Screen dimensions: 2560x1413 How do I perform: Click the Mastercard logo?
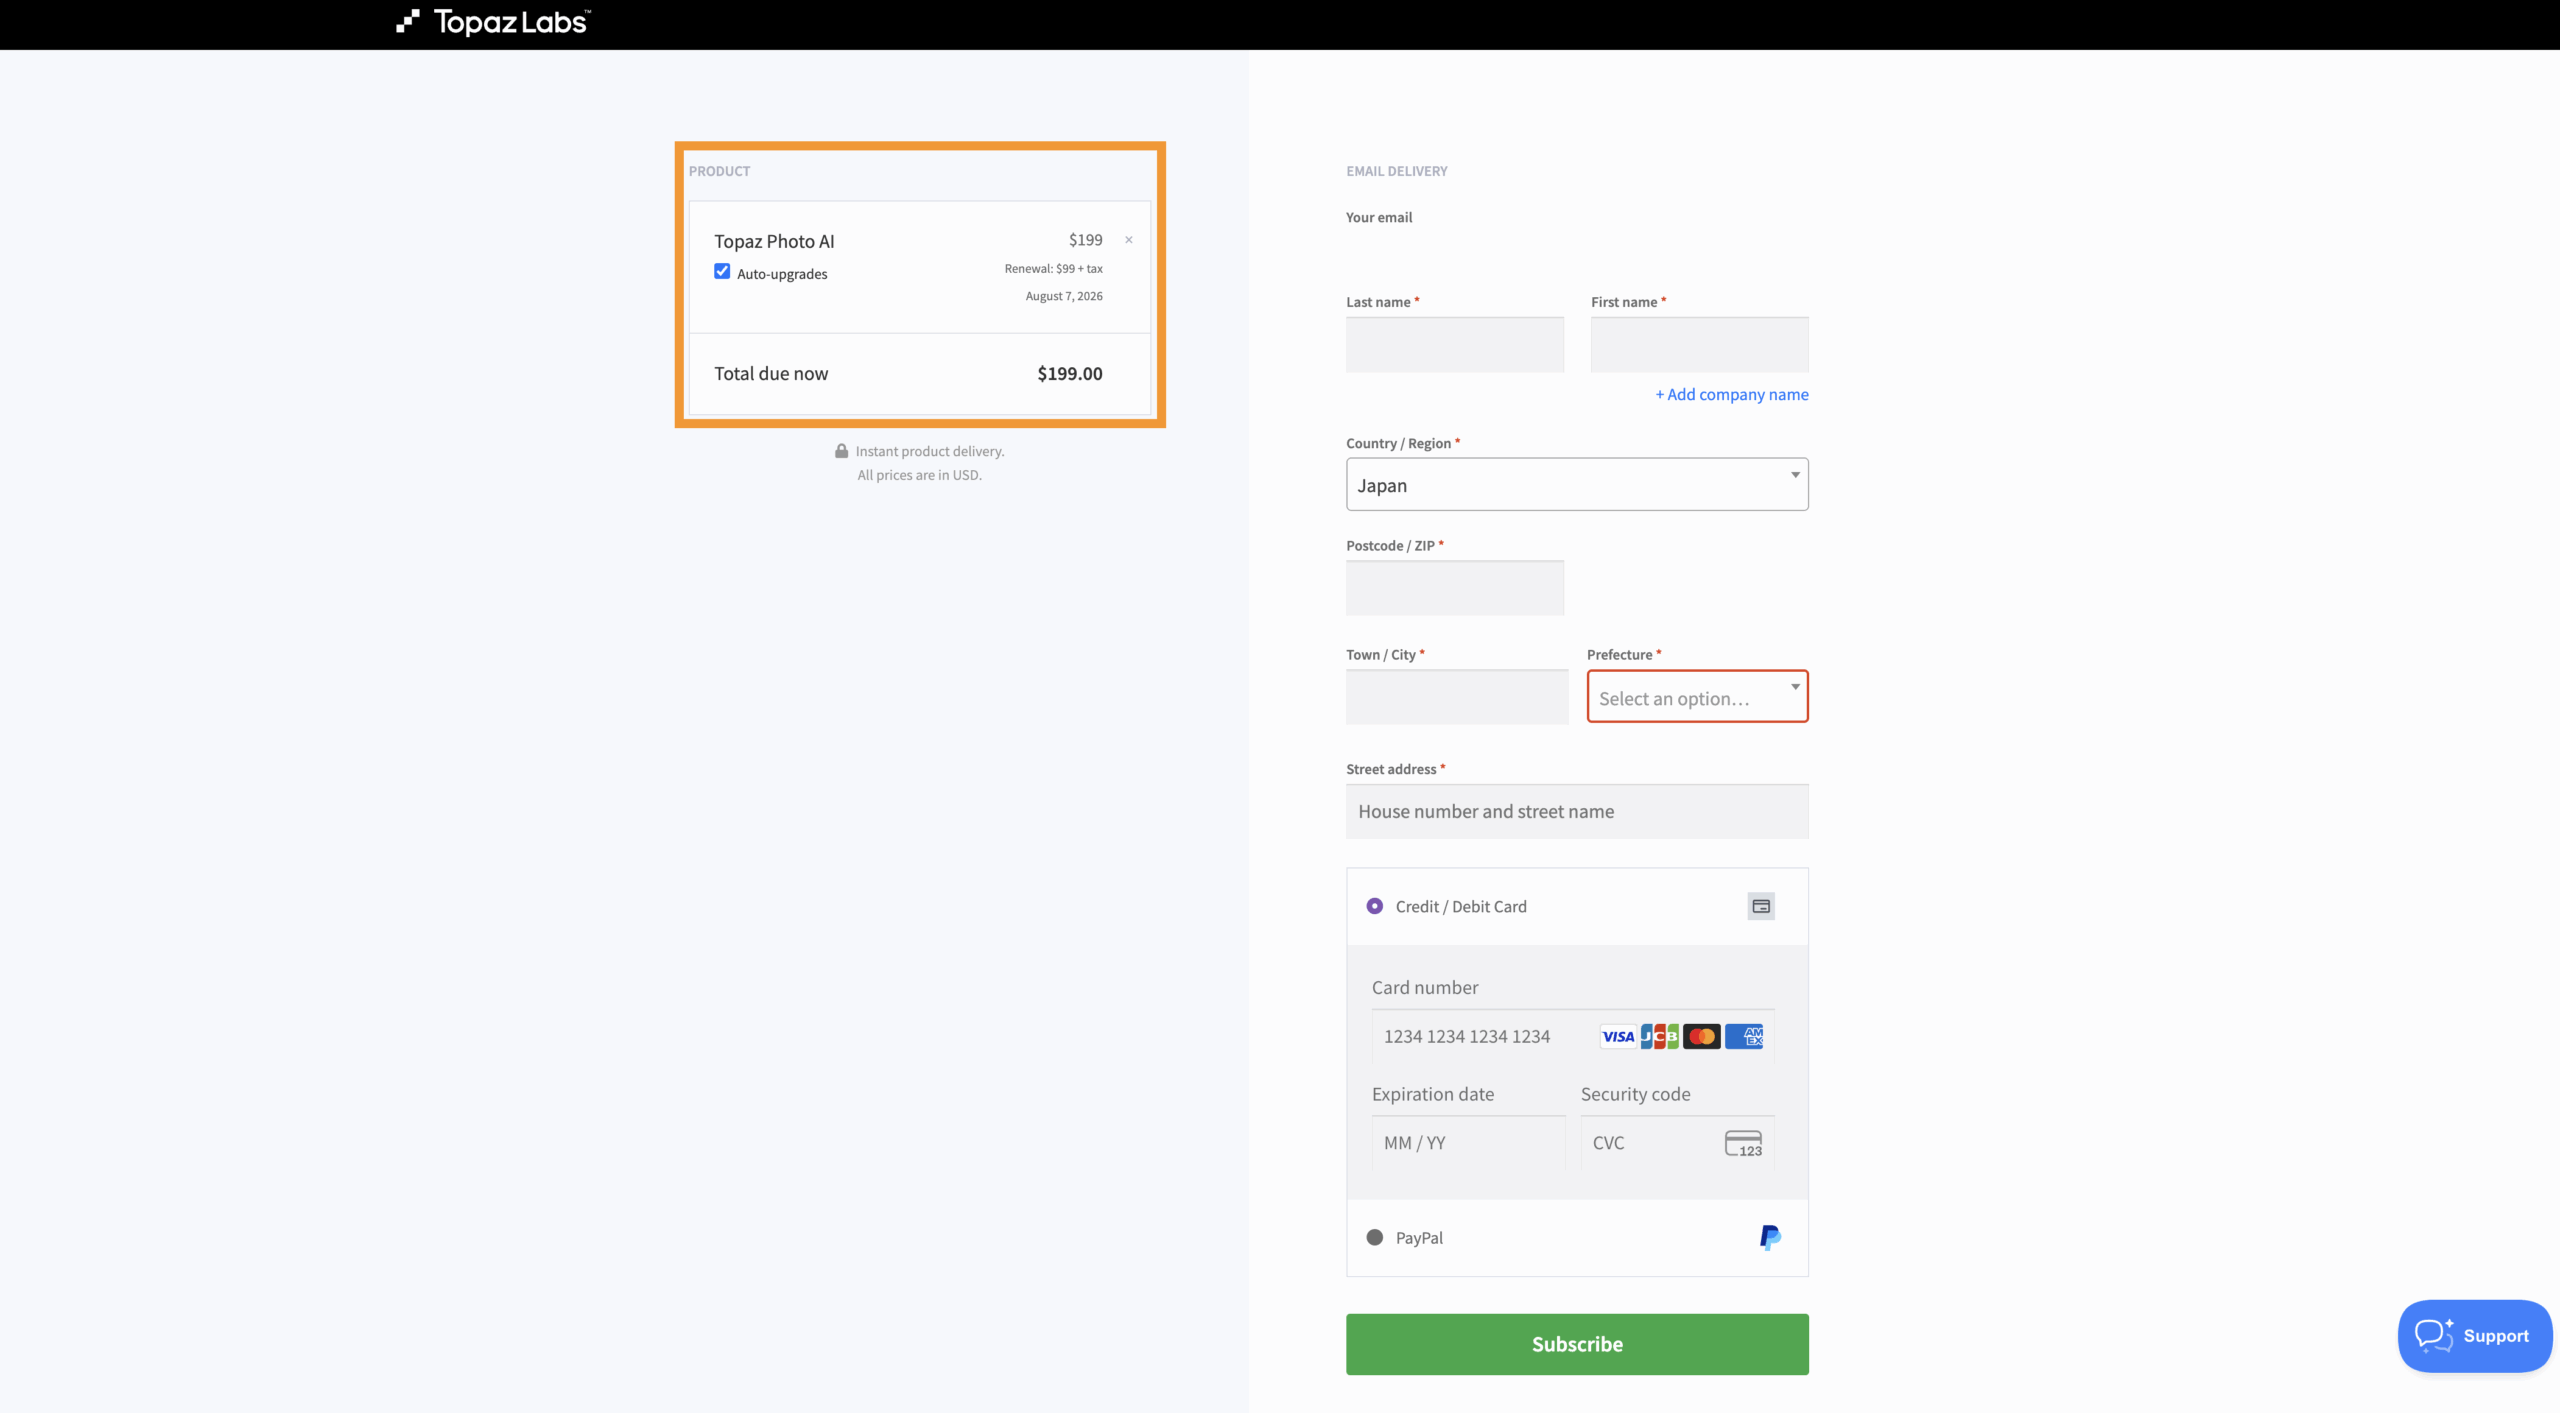click(1702, 1037)
